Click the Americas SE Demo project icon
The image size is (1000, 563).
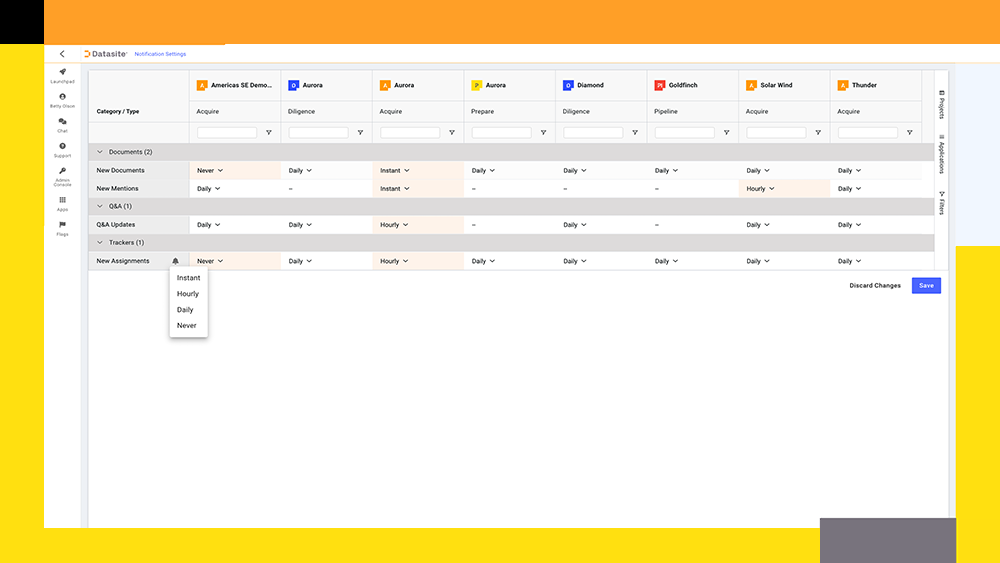pos(202,85)
